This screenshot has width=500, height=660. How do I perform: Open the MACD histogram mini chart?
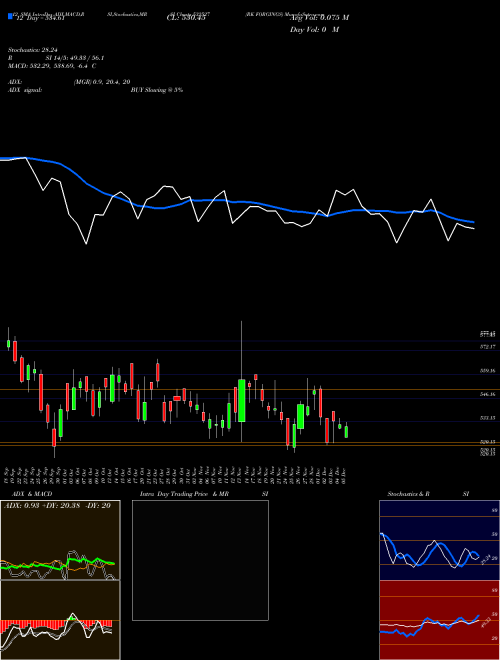coord(60,620)
